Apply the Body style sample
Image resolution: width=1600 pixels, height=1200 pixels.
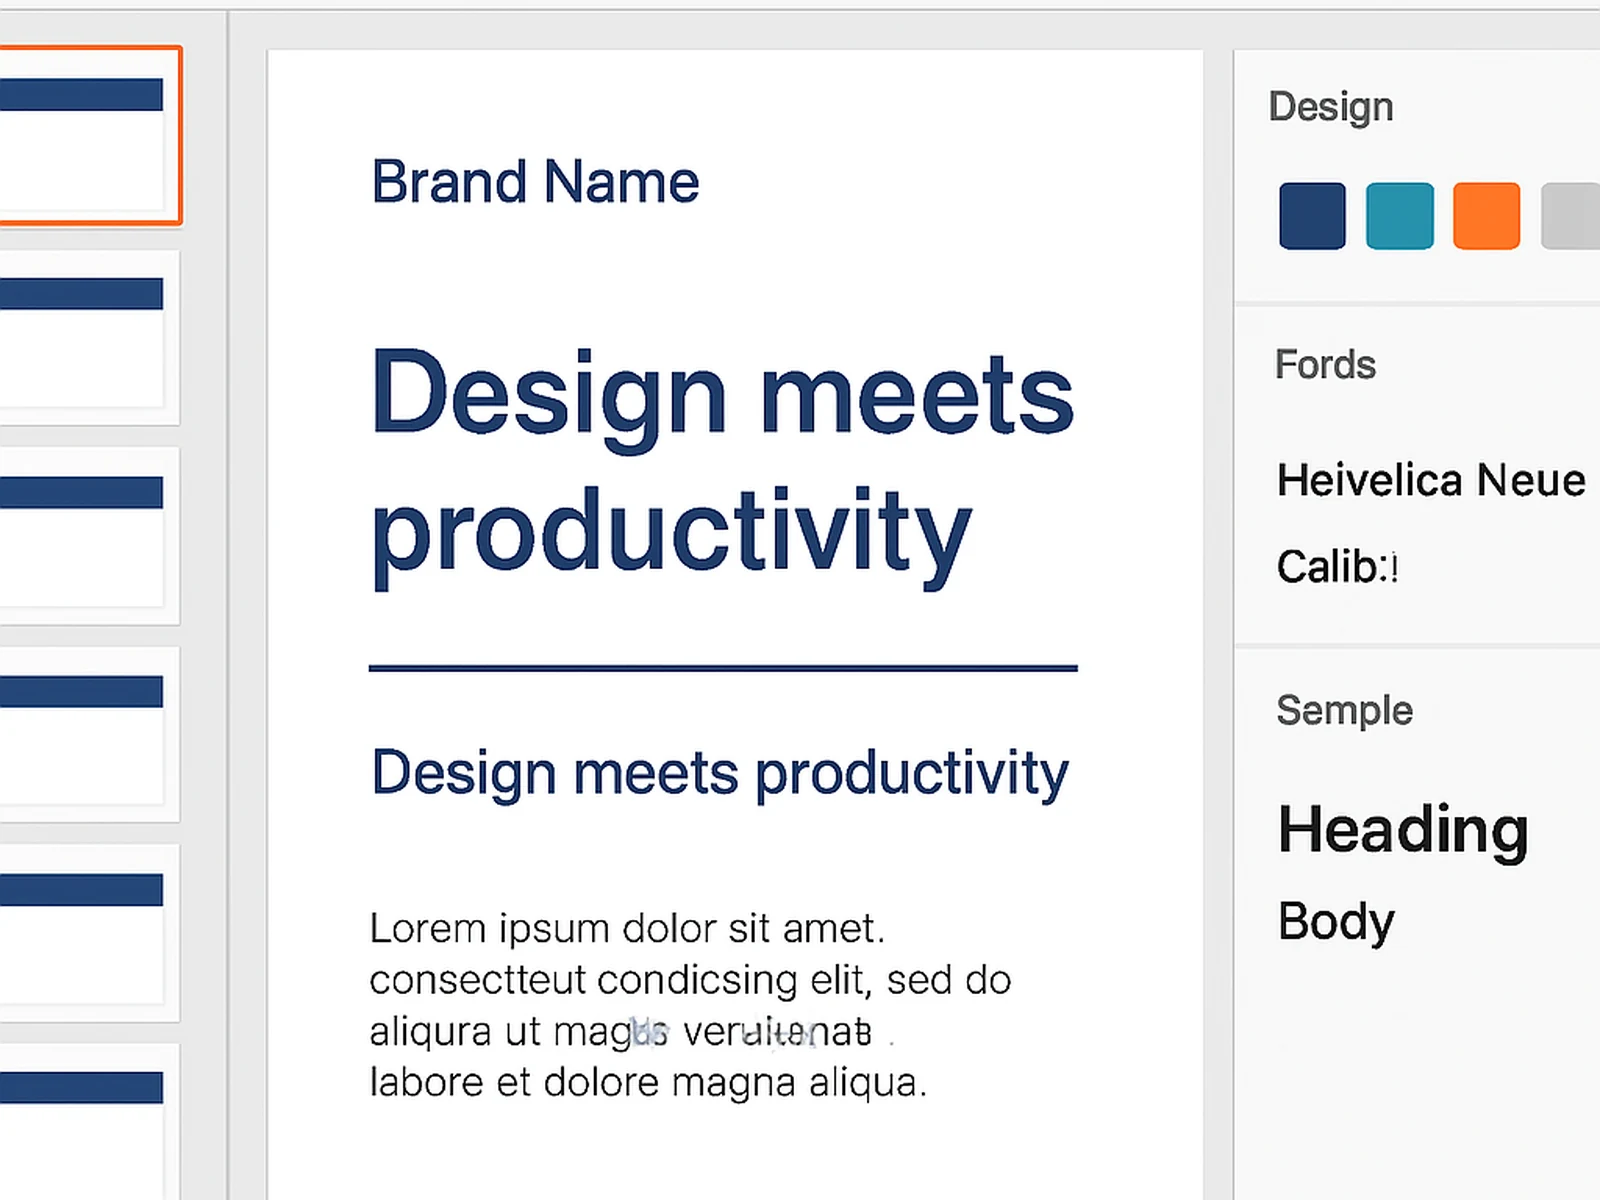(1334, 920)
